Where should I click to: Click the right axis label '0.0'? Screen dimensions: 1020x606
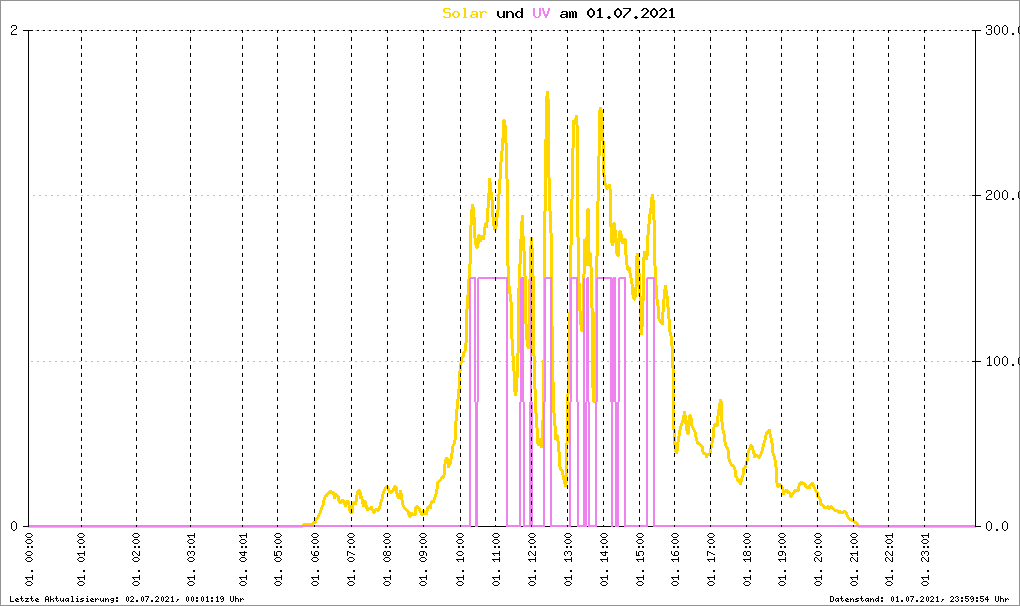pos(997,526)
